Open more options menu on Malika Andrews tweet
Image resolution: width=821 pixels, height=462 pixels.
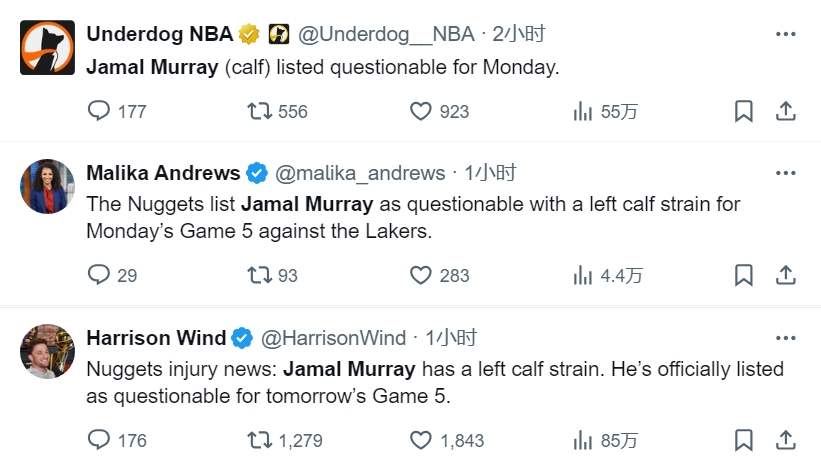785,173
